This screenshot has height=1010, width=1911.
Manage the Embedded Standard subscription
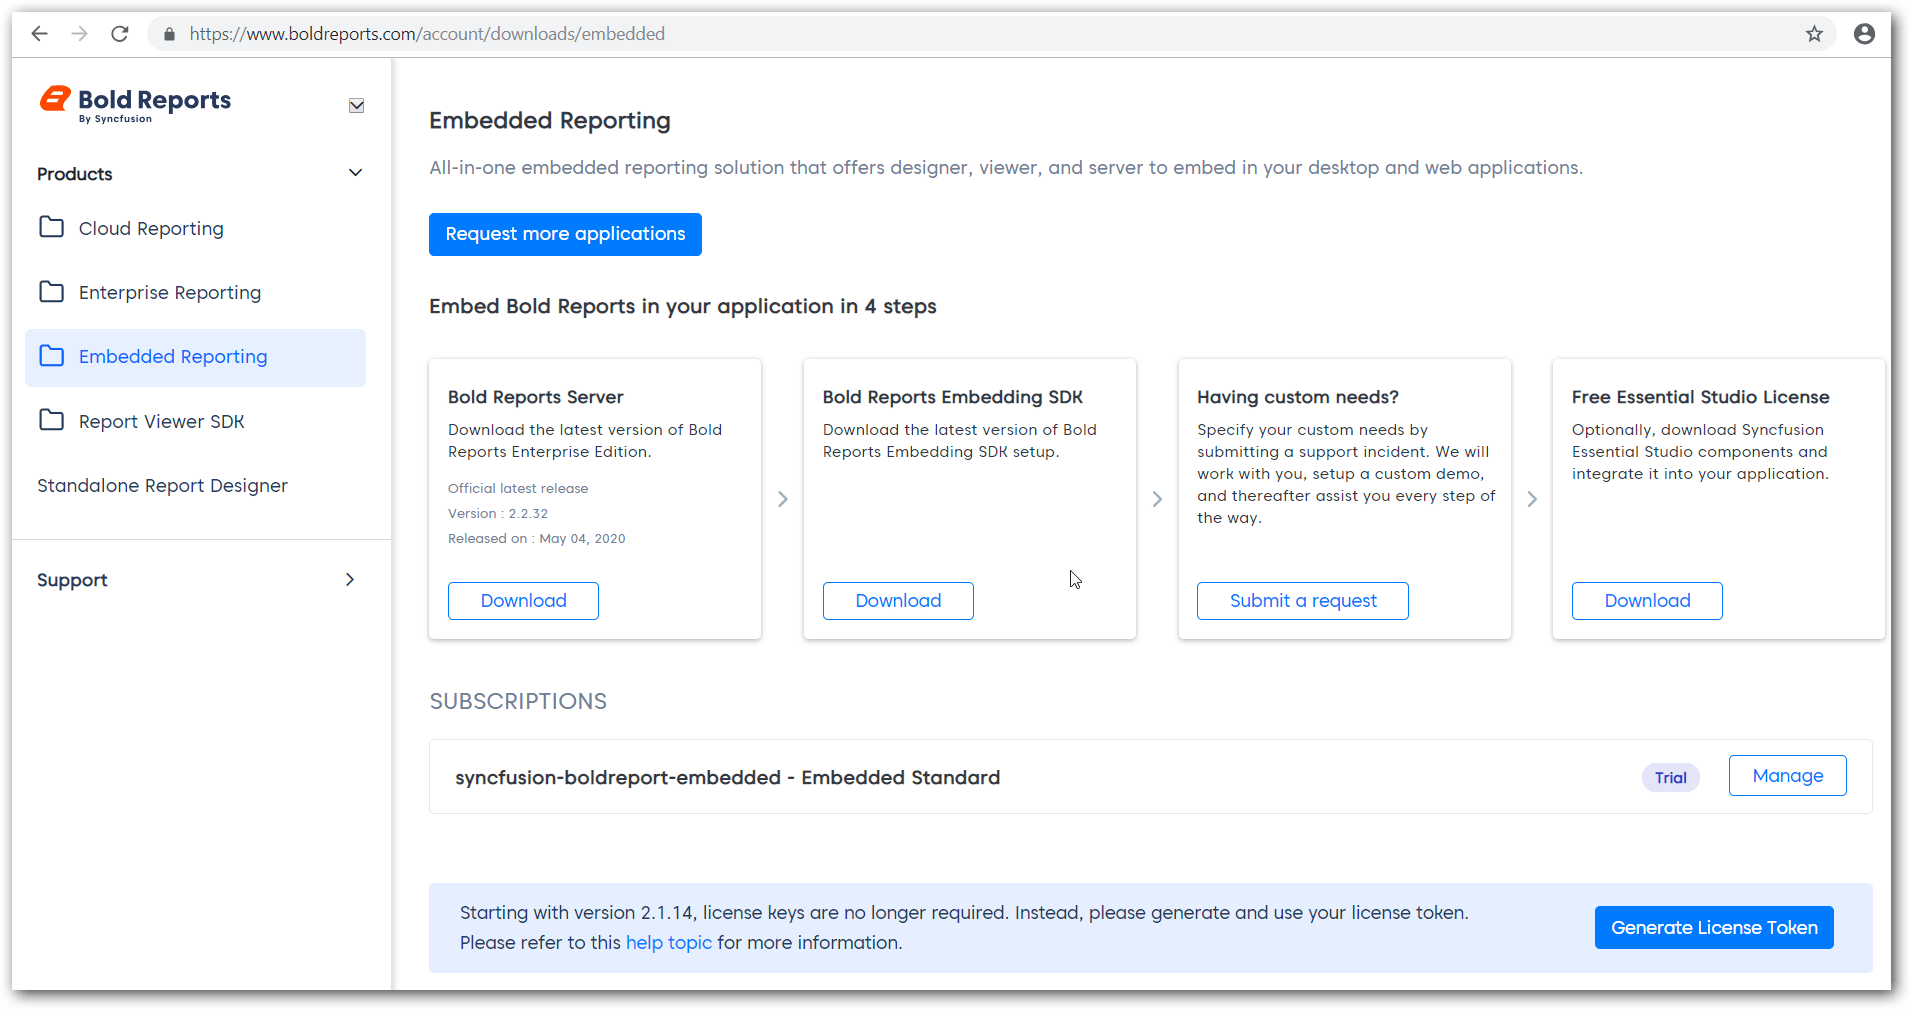pos(1787,776)
